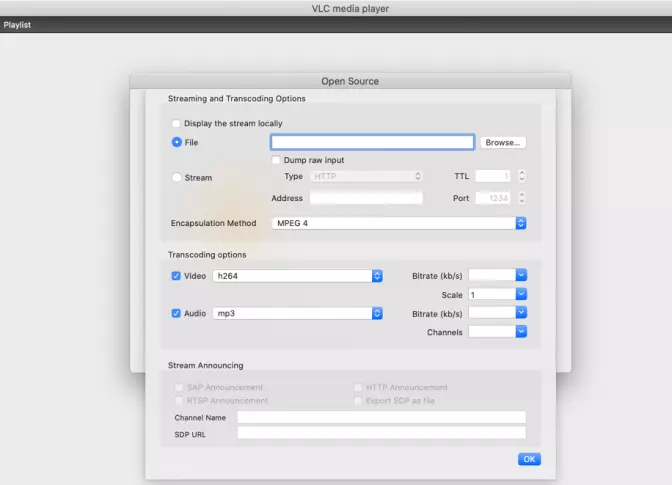Open the h264 video codec dropdown

click(298, 276)
